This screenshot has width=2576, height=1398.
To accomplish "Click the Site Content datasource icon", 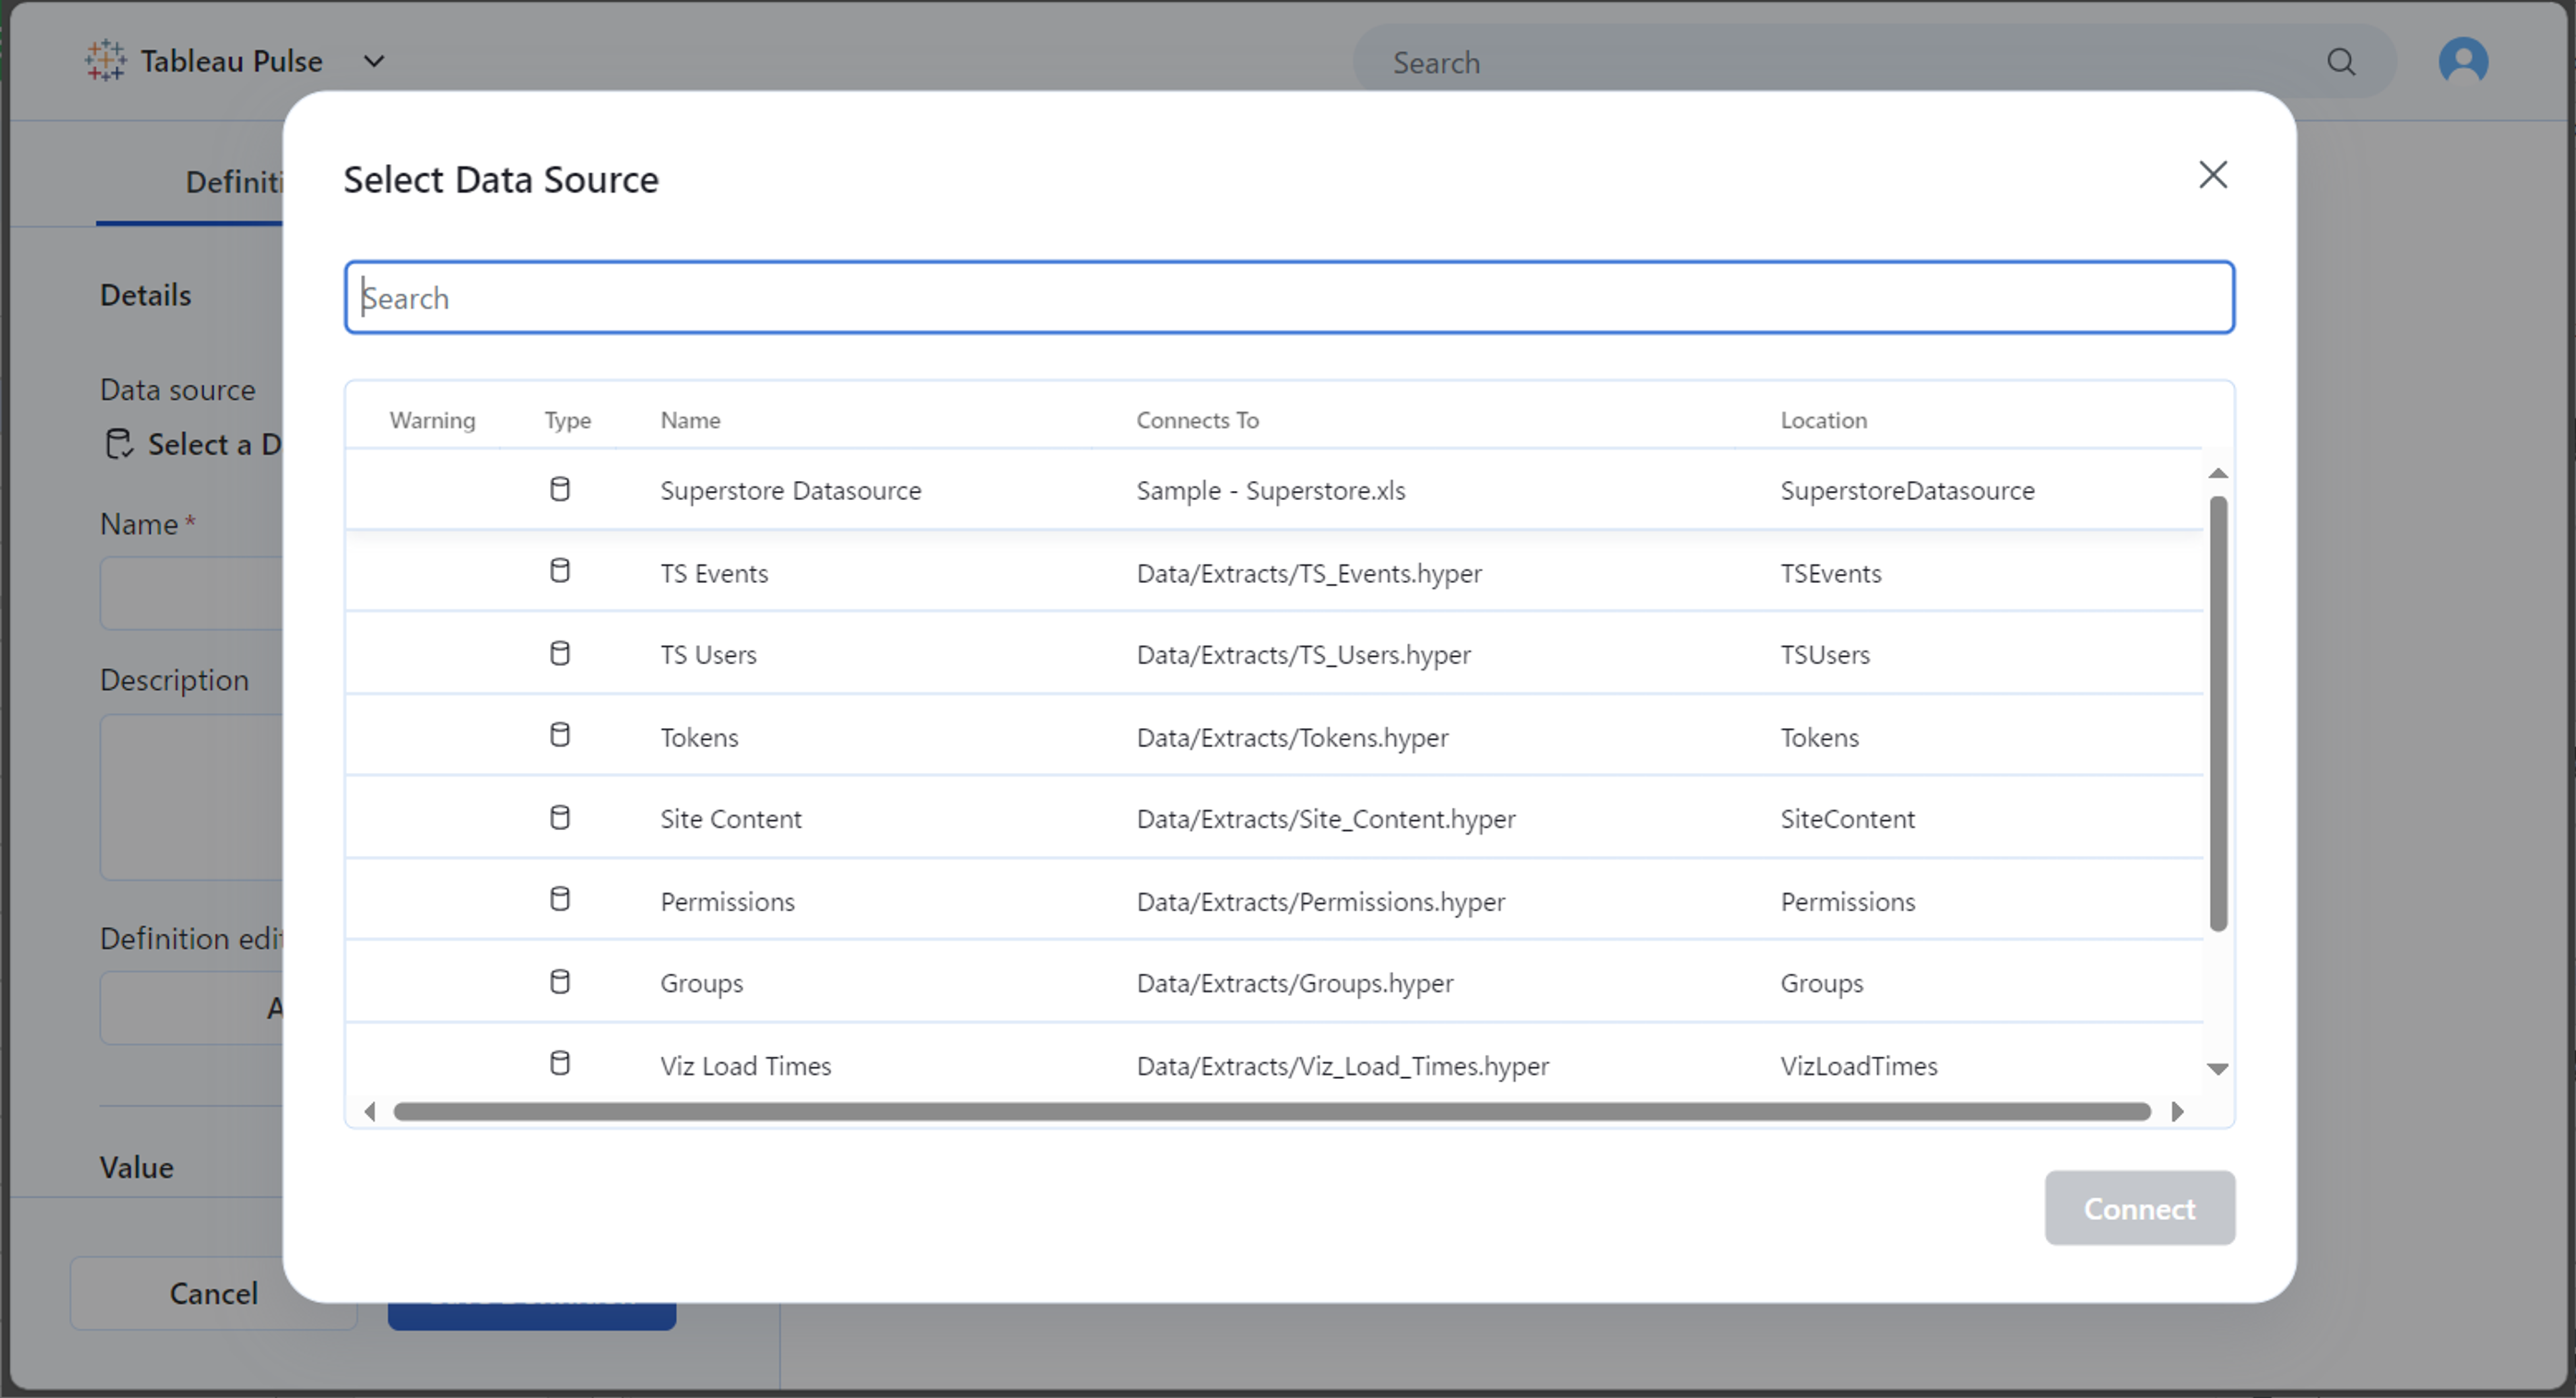I will (x=560, y=817).
